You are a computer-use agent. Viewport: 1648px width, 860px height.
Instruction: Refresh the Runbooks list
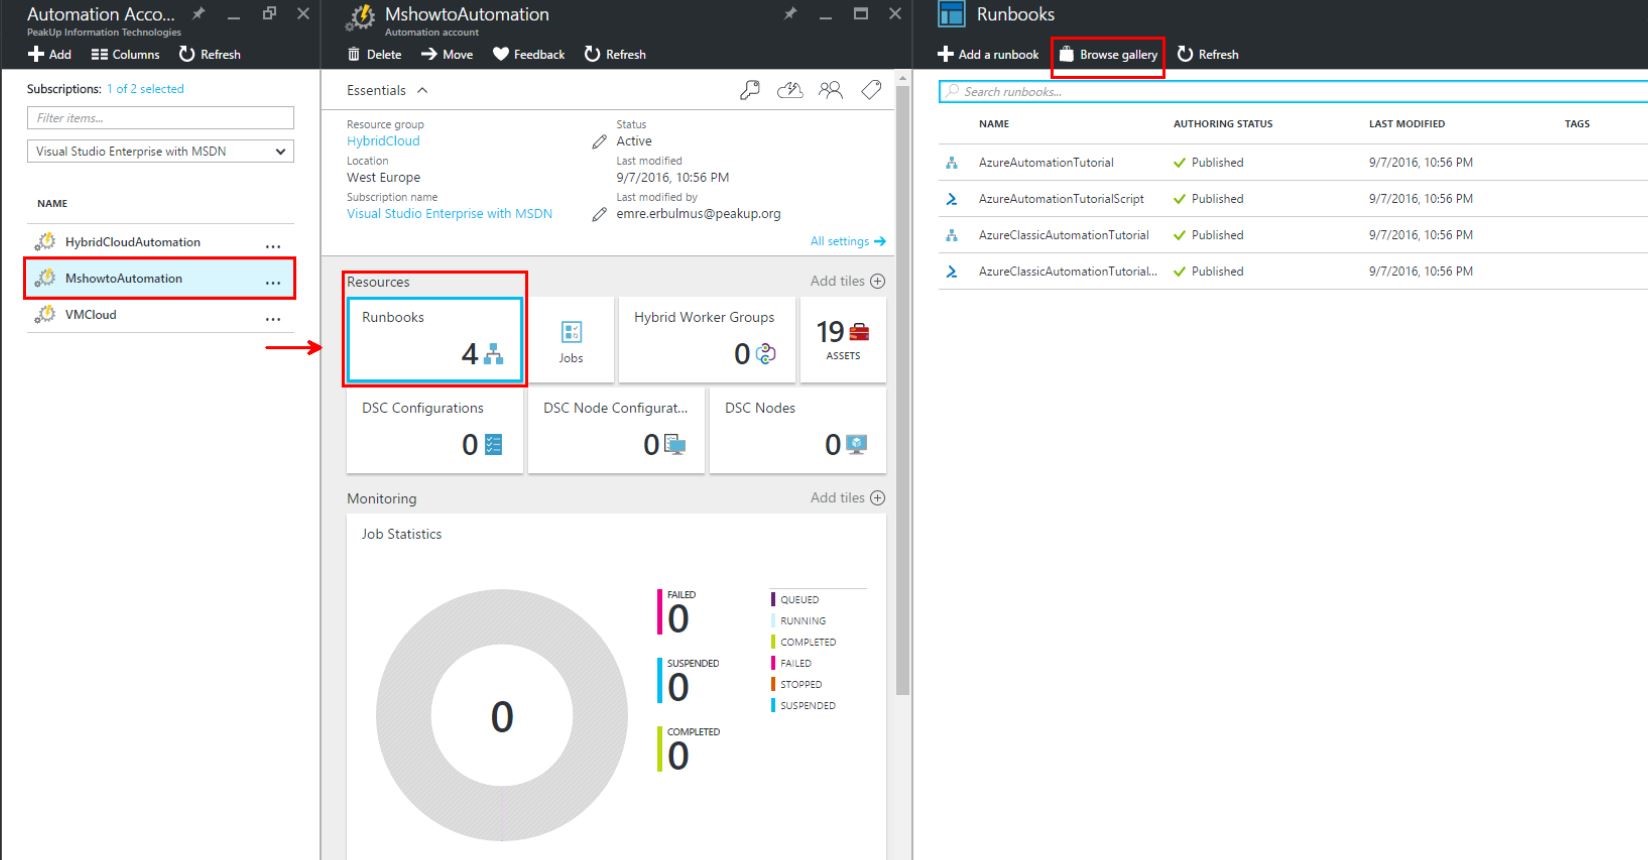click(x=1208, y=54)
